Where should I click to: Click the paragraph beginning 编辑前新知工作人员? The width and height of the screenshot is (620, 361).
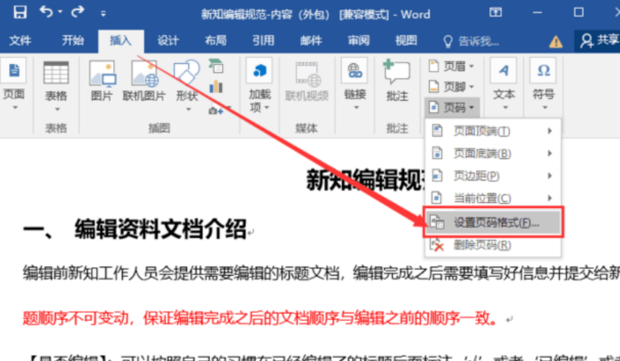click(x=321, y=273)
